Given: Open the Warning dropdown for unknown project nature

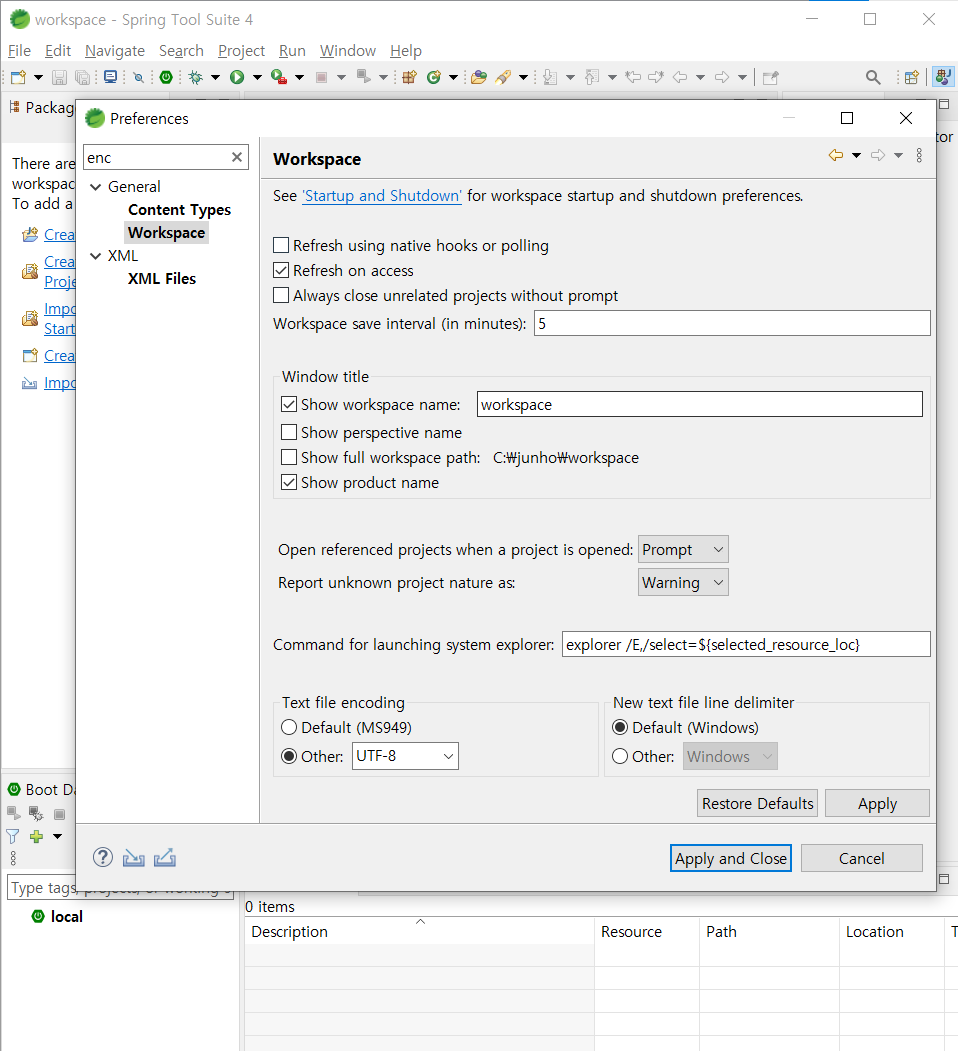Looking at the screenshot, I should (683, 582).
